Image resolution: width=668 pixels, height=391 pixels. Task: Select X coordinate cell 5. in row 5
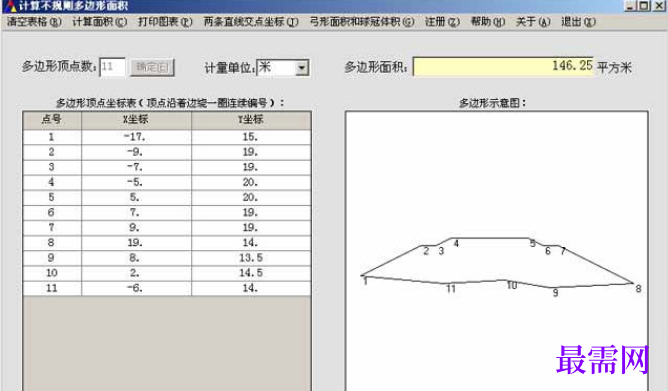tap(136, 198)
